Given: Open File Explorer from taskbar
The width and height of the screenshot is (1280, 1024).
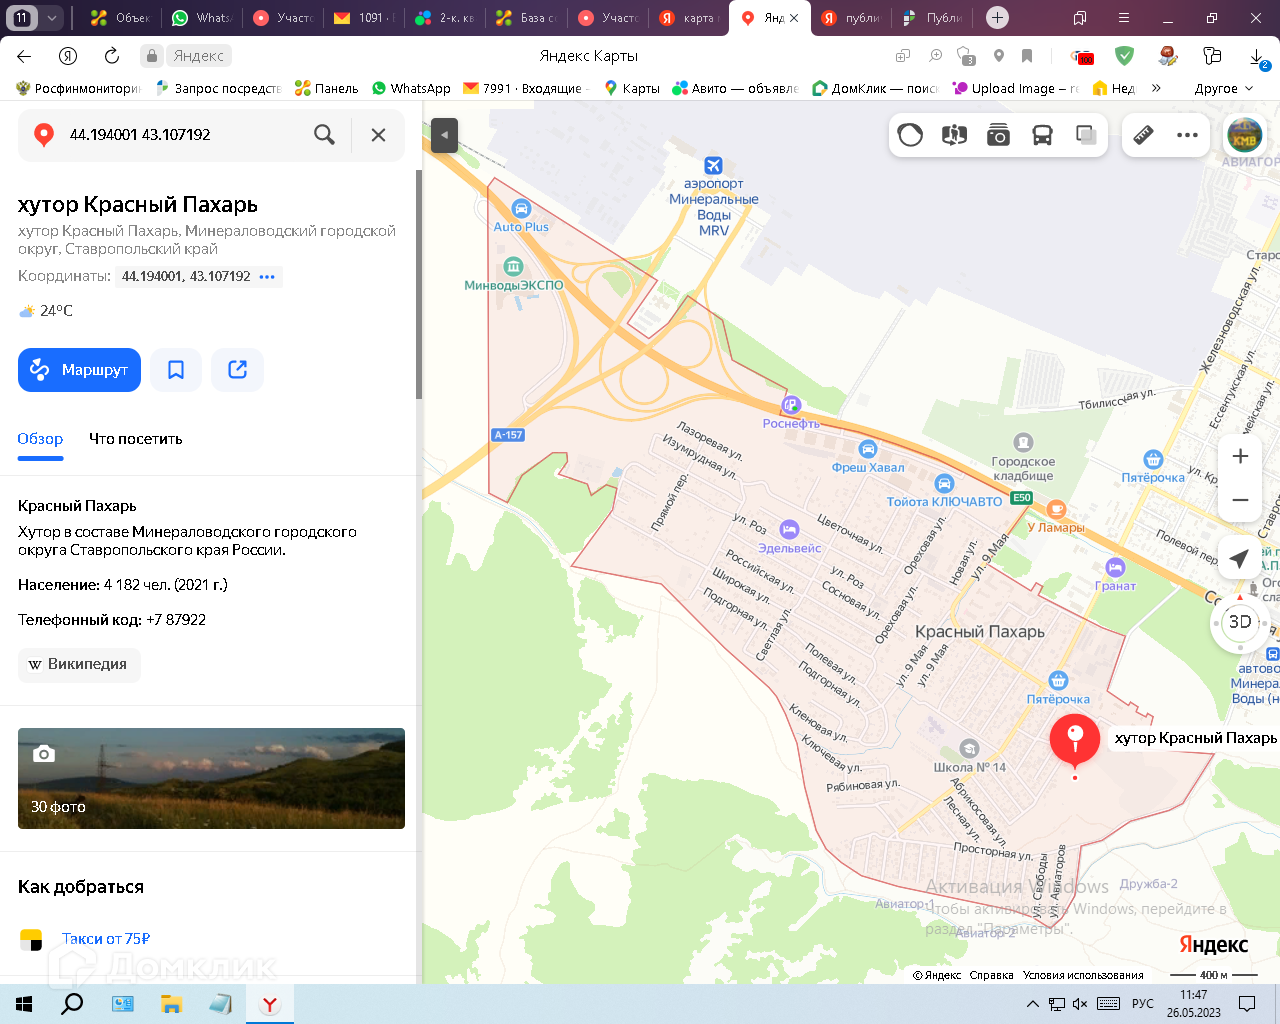Looking at the screenshot, I should coord(171,1004).
